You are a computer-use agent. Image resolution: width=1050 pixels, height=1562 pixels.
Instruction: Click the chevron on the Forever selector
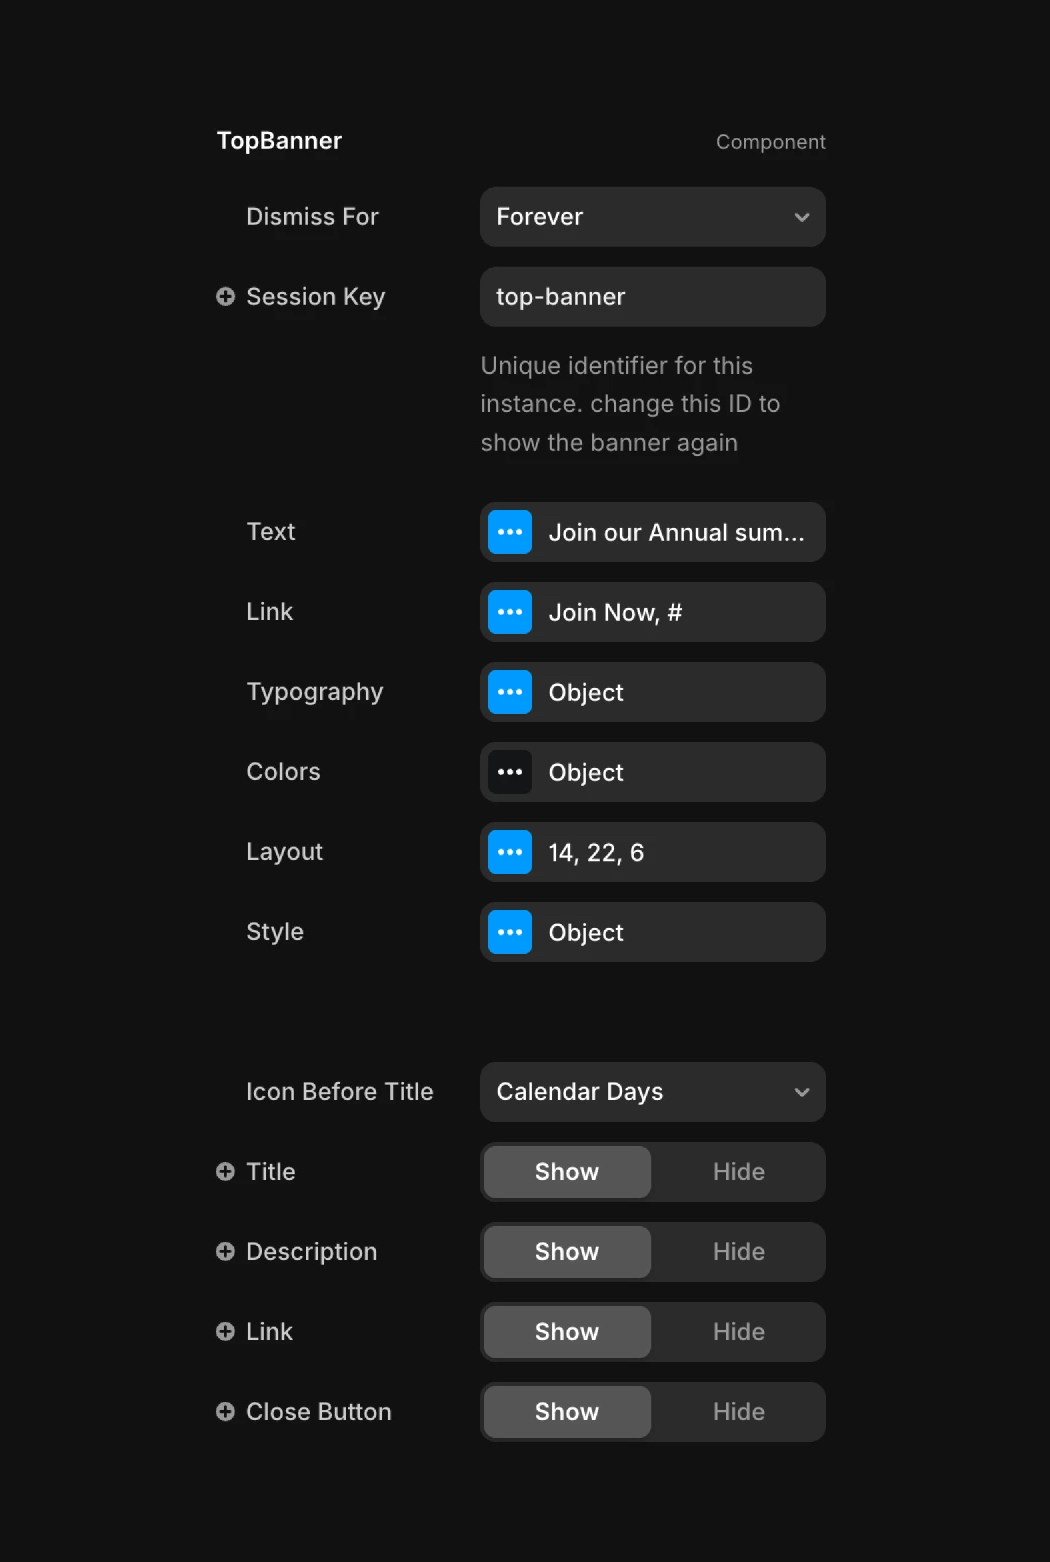[801, 217]
